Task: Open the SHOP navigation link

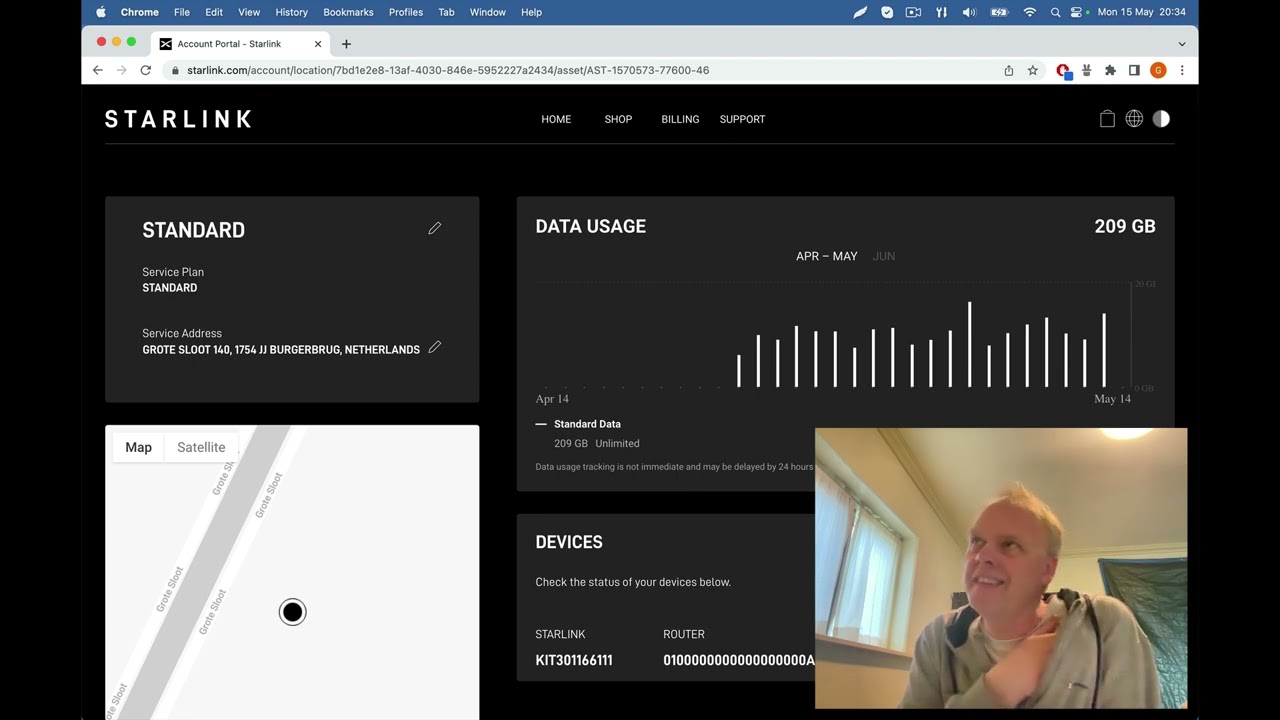Action: (618, 119)
